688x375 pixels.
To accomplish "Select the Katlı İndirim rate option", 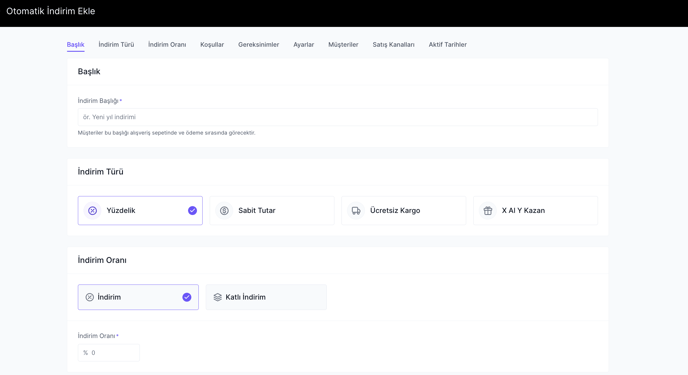I will (x=266, y=297).
